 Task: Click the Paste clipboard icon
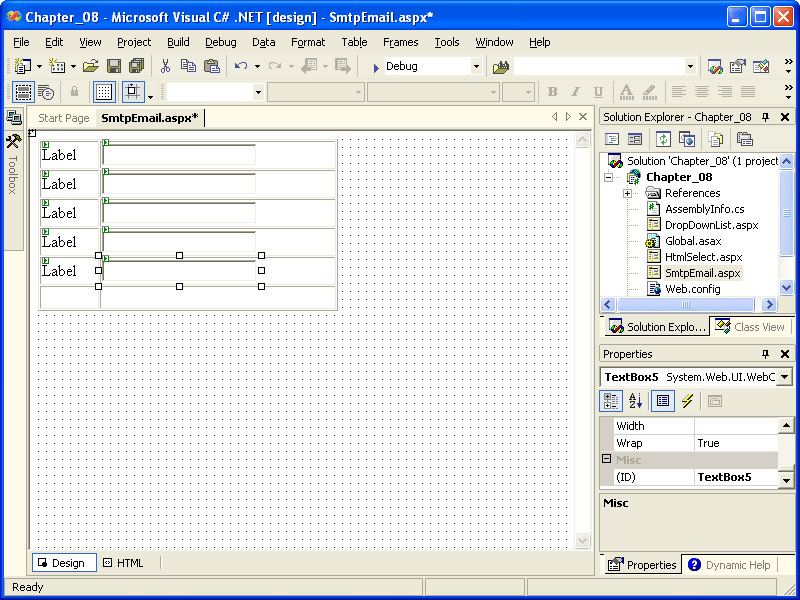pyautogui.click(x=211, y=66)
